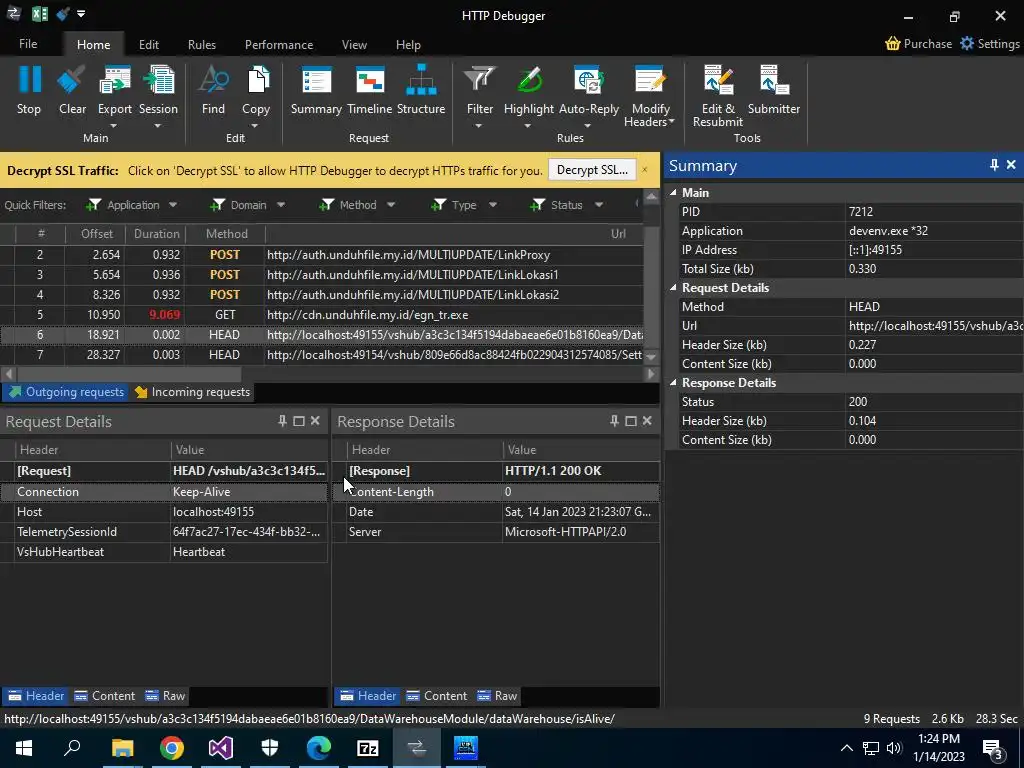Screen dimensions: 1024x768
Task: Open the quick access toolbar dropdown
Action: (81, 14)
